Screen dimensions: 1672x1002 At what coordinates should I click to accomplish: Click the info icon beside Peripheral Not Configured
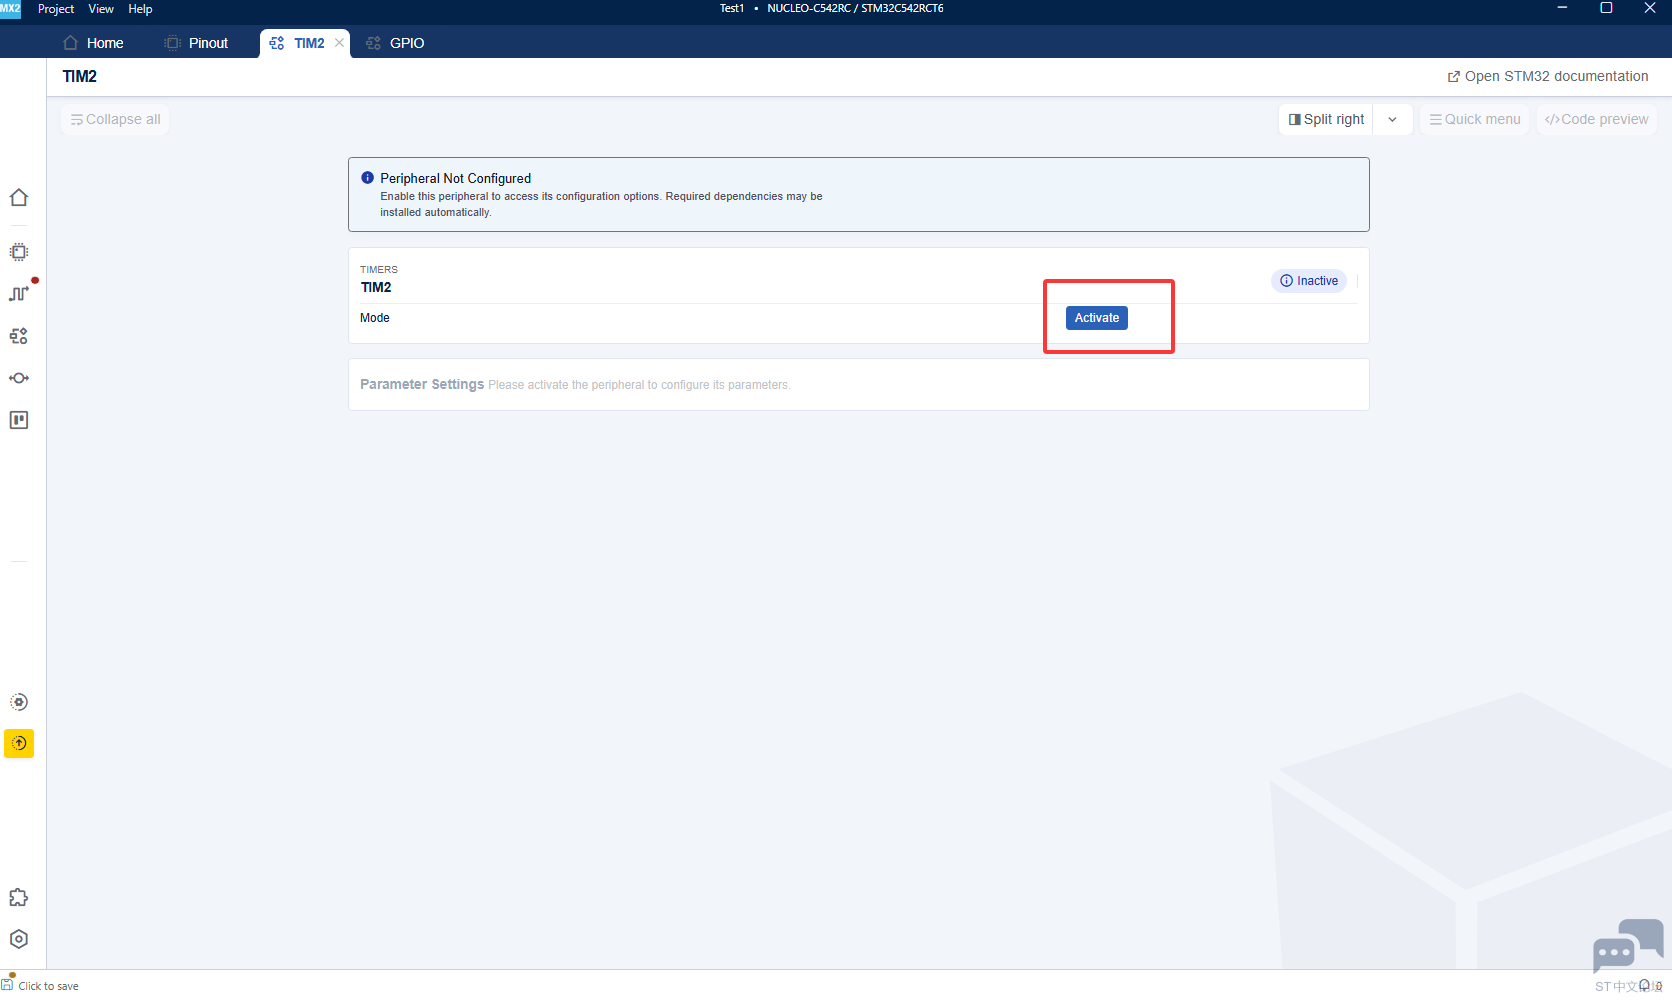coord(367,178)
